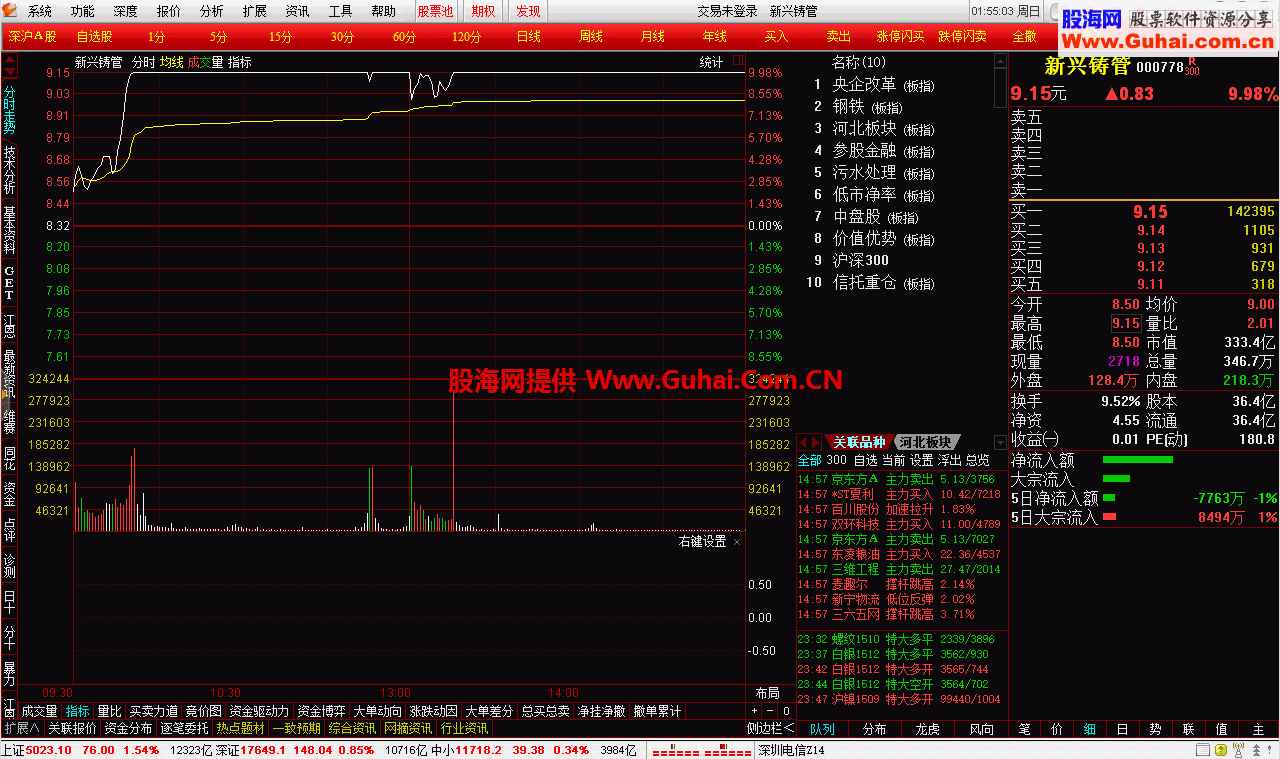Toggle the 侧边栏 collapse arrow
Image resolution: width=1280 pixels, height=759 pixels.
click(770, 728)
